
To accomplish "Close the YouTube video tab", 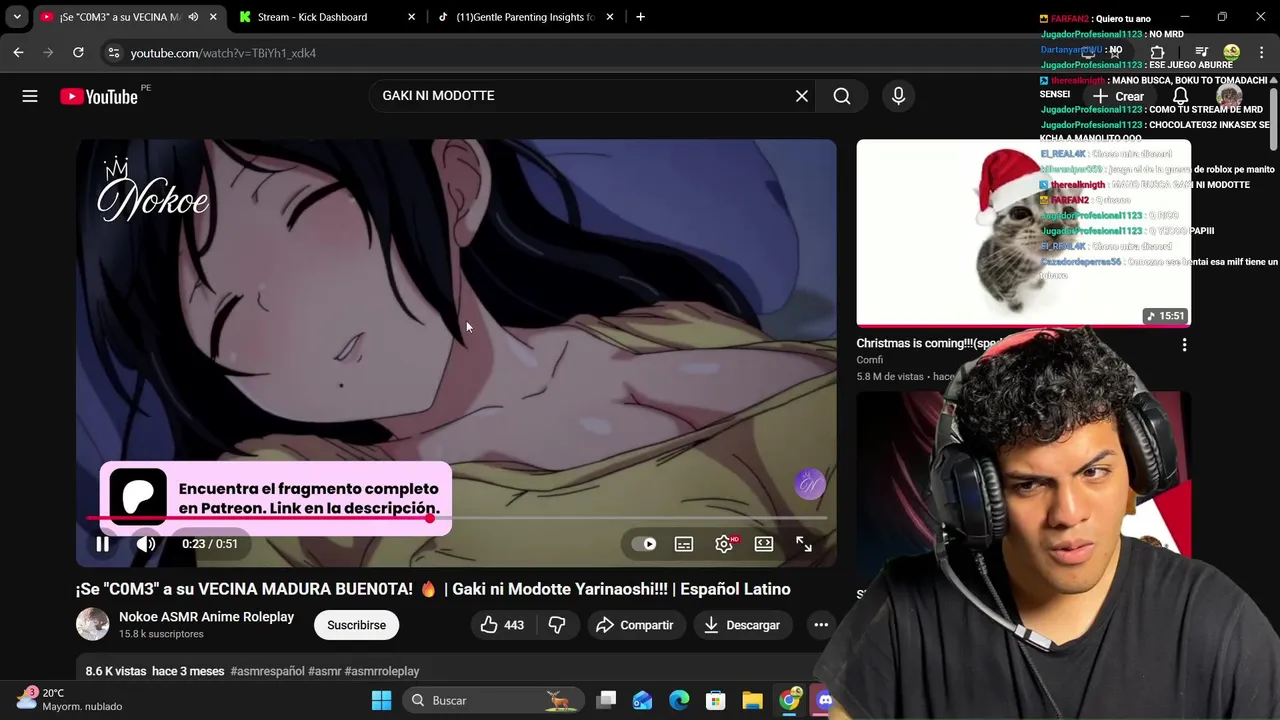I will pos(213,17).
